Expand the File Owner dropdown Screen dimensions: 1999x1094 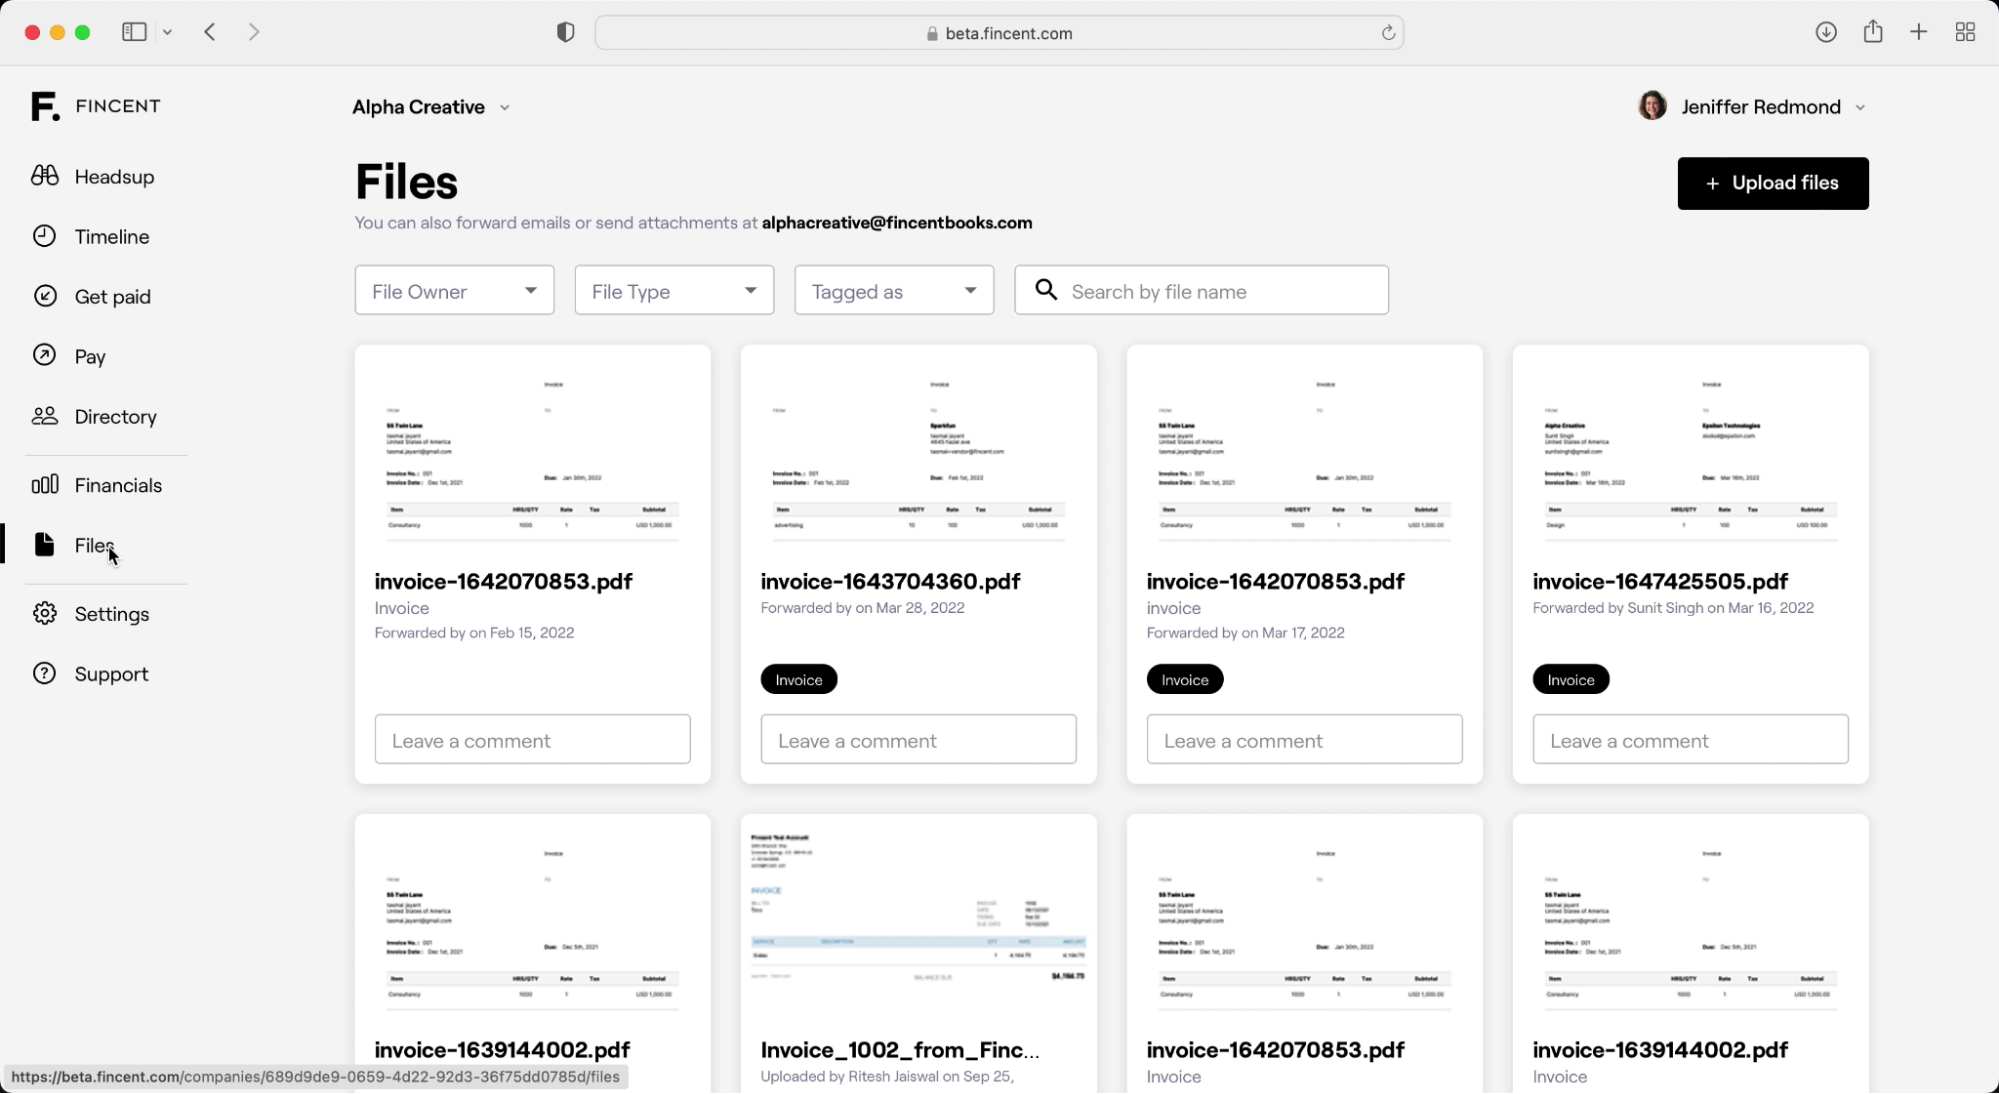click(454, 291)
